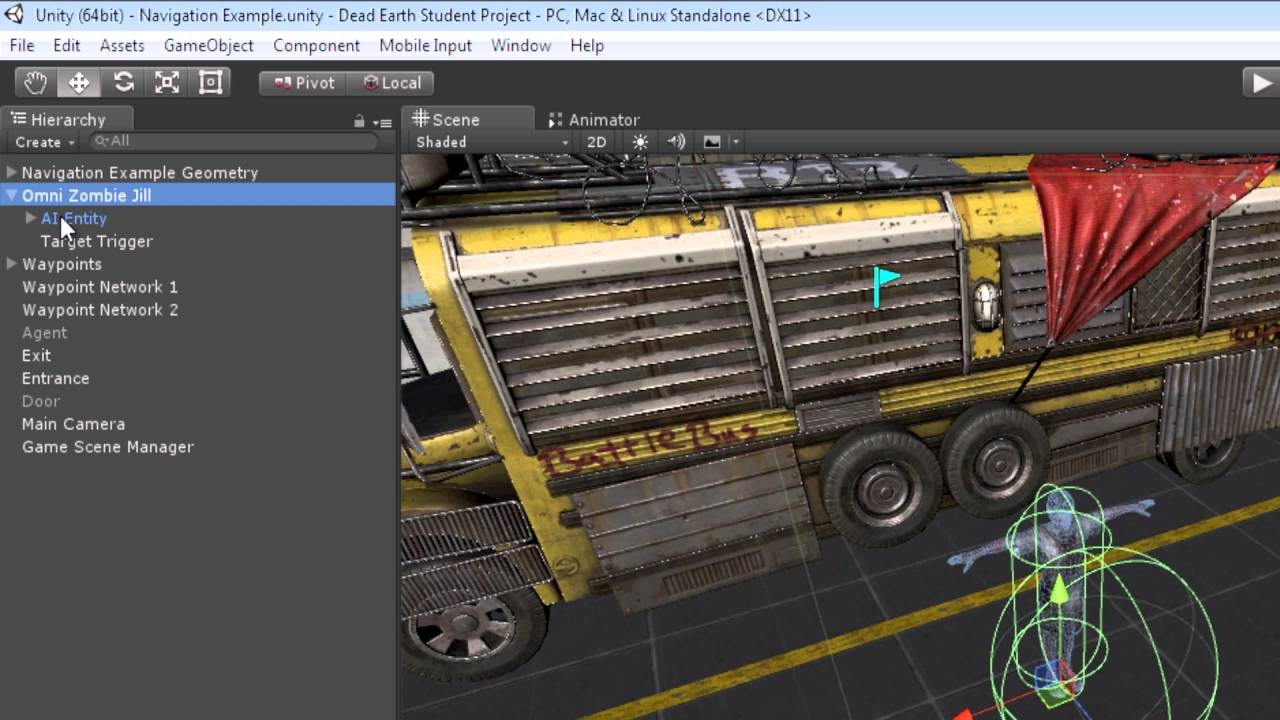The height and width of the screenshot is (720, 1280).
Task: Select Game Scene Manager object
Action: pyautogui.click(x=107, y=447)
